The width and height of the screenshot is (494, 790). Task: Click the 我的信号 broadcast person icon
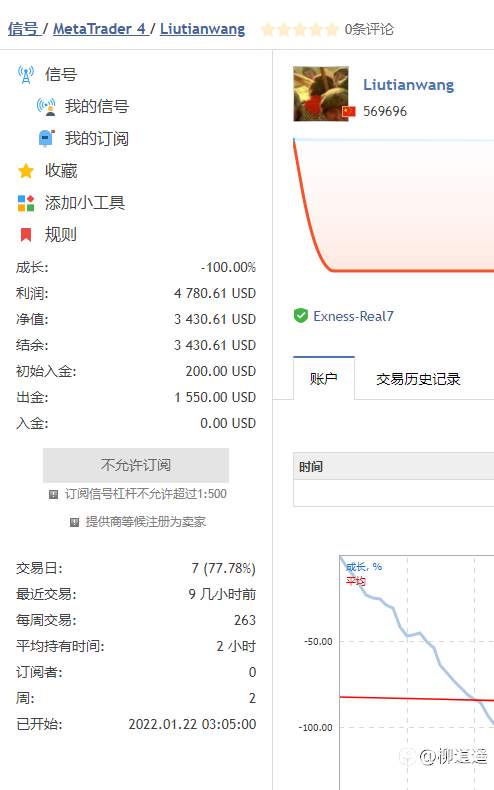[46, 106]
